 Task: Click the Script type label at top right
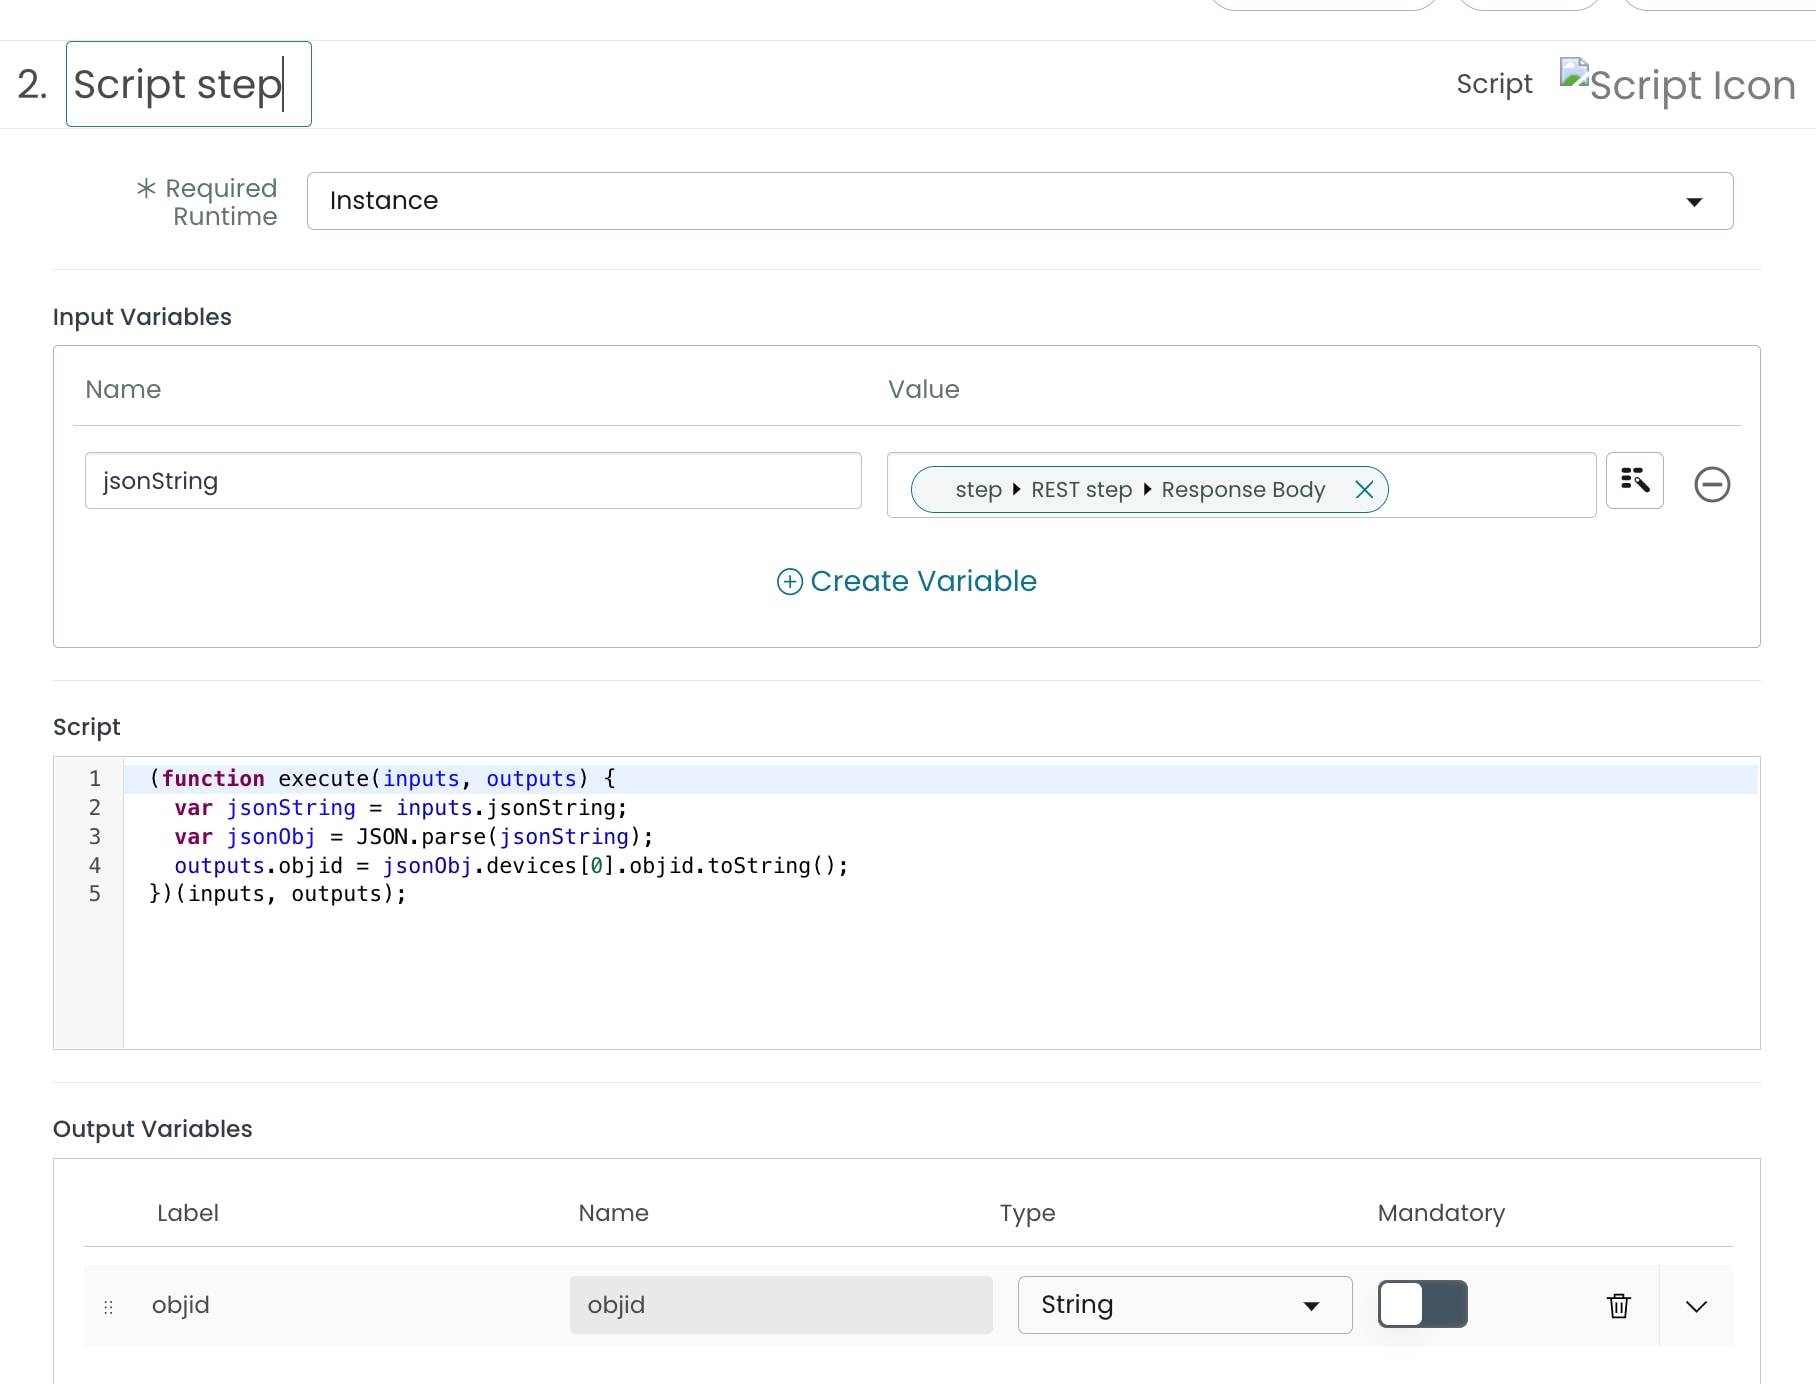click(1494, 84)
